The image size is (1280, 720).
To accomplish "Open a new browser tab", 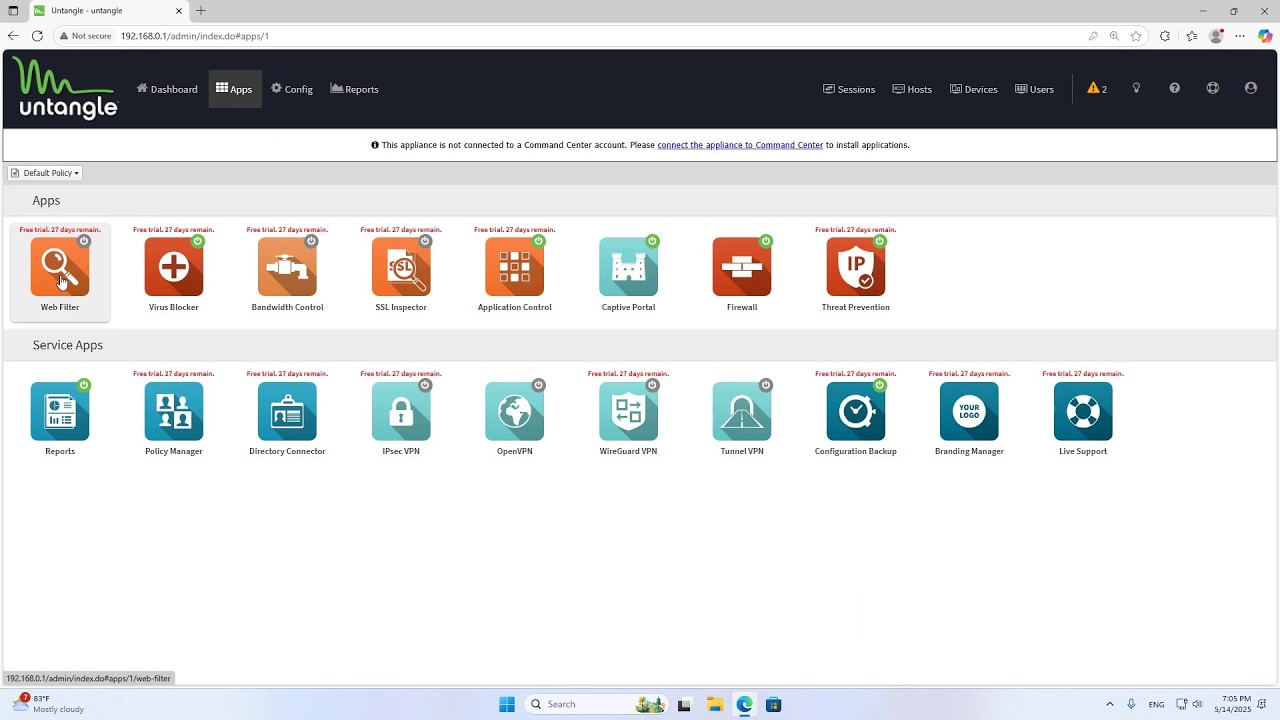I will [201, 11].
